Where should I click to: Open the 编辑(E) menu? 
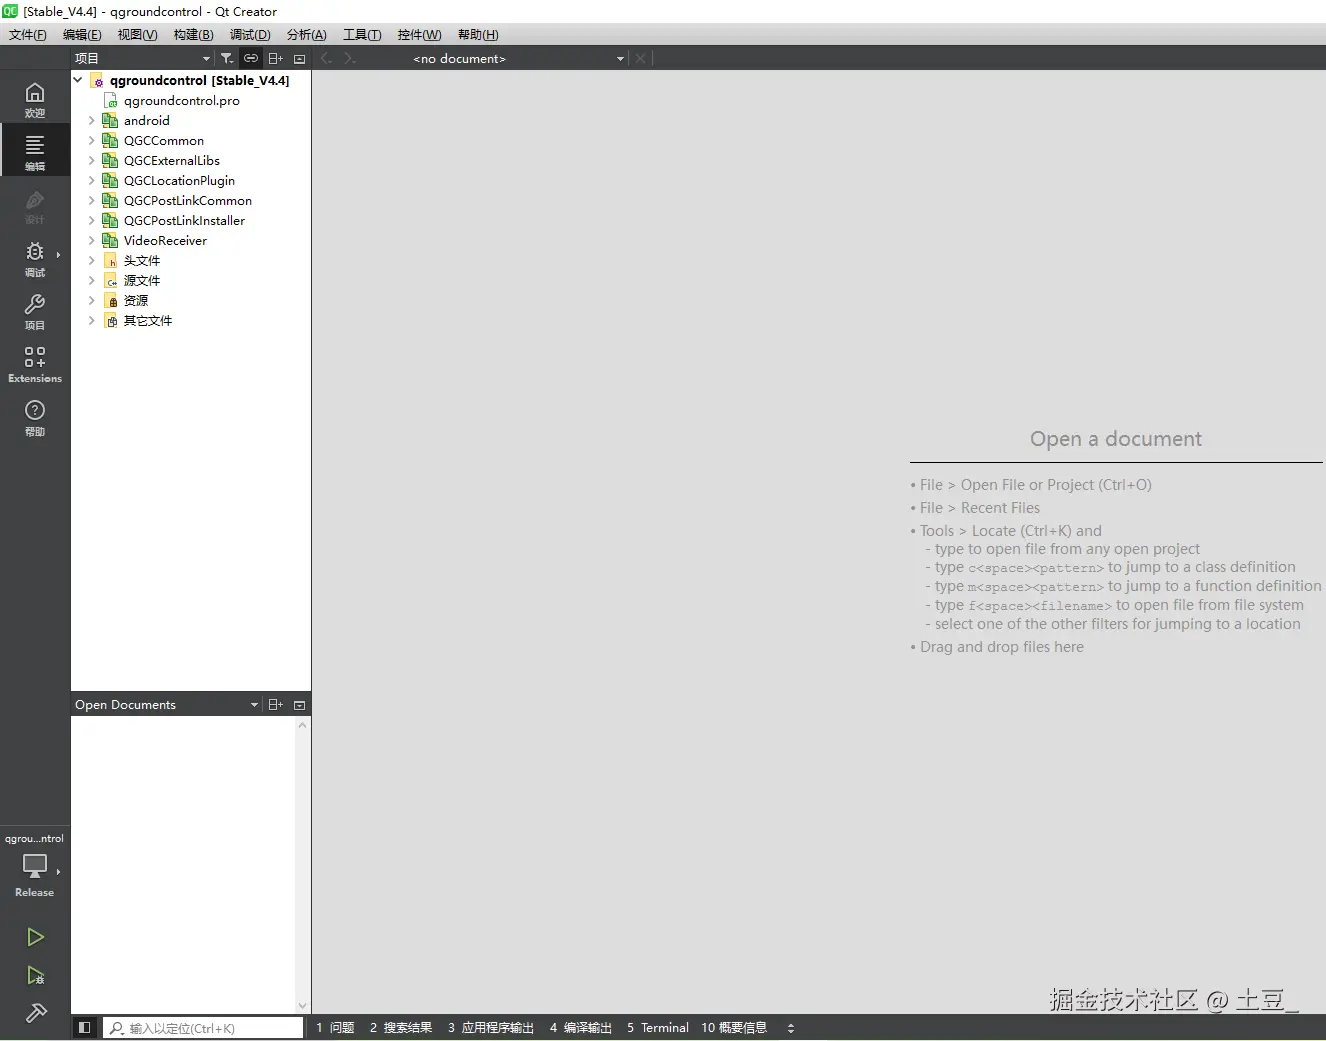tap(82, 34)
